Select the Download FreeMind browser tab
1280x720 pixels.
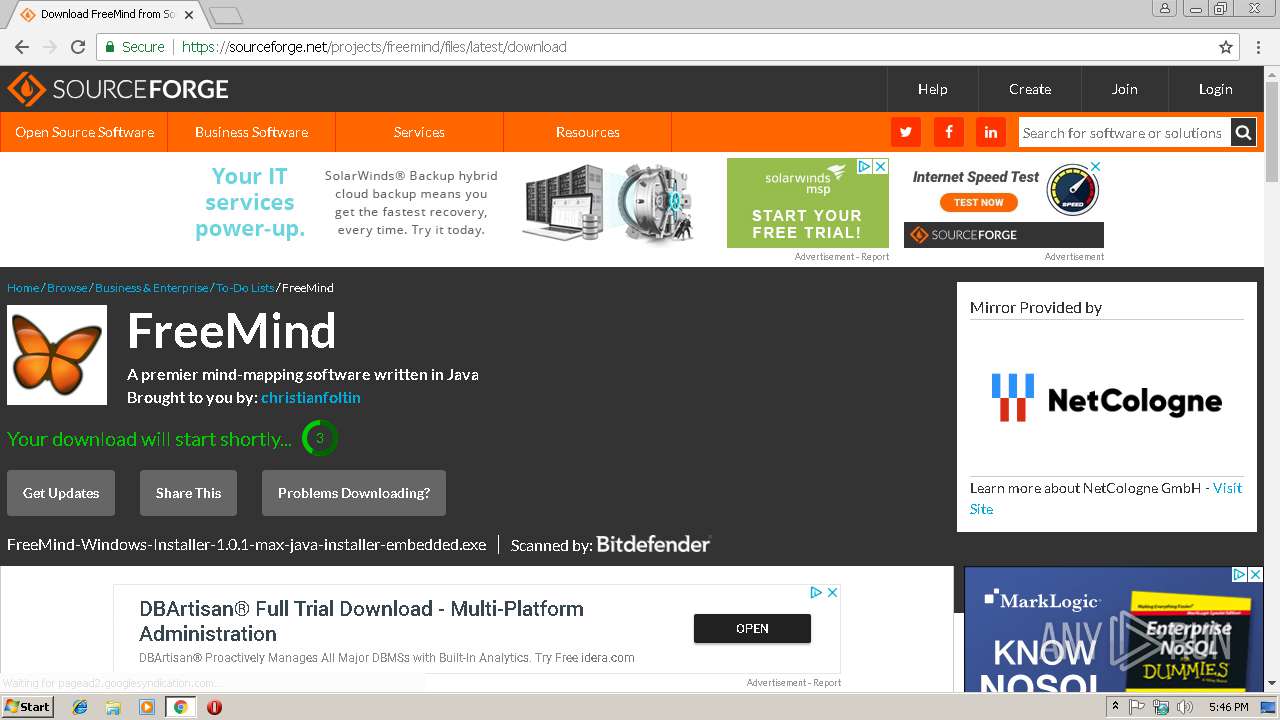click(108, 14)
